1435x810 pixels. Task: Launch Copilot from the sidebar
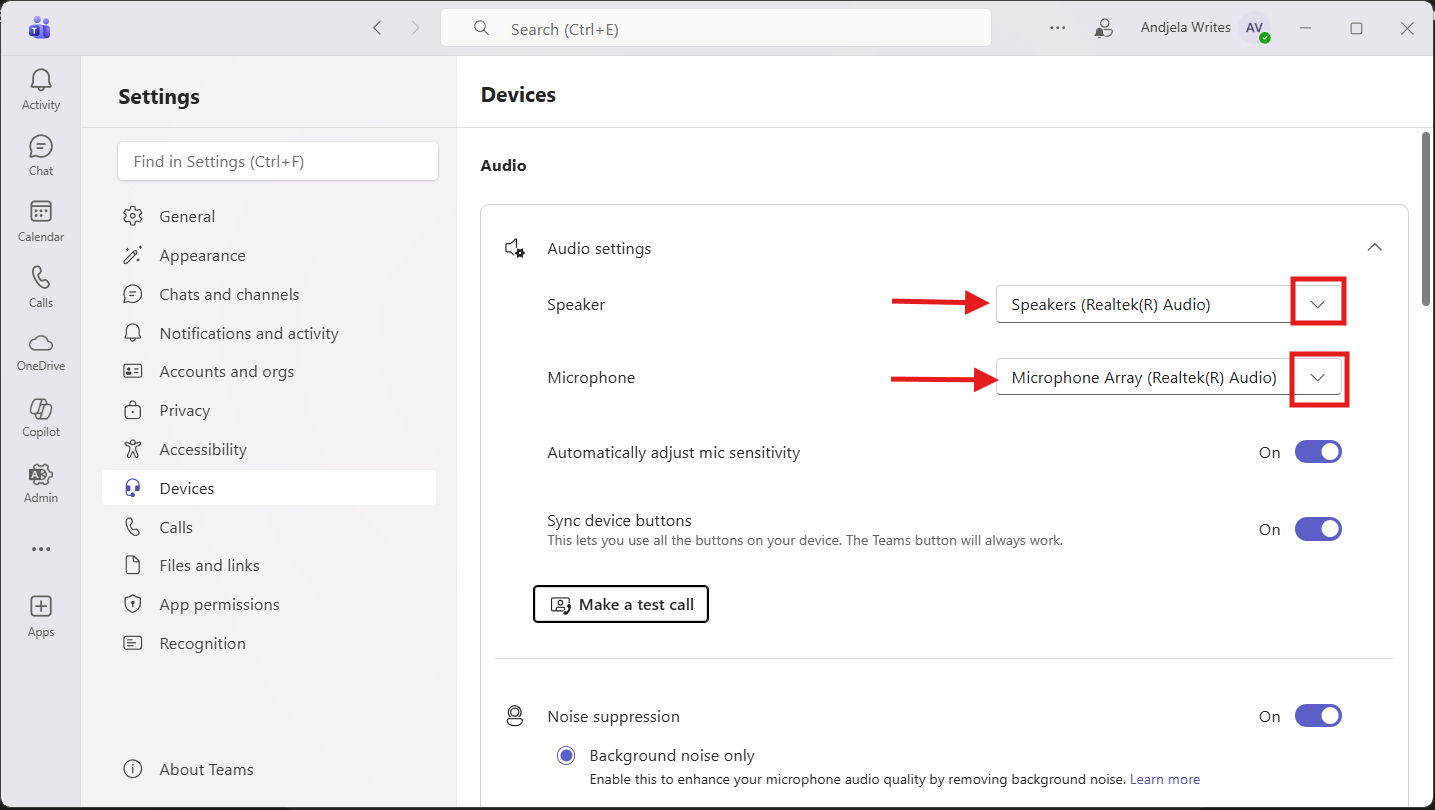coord(41,417)
